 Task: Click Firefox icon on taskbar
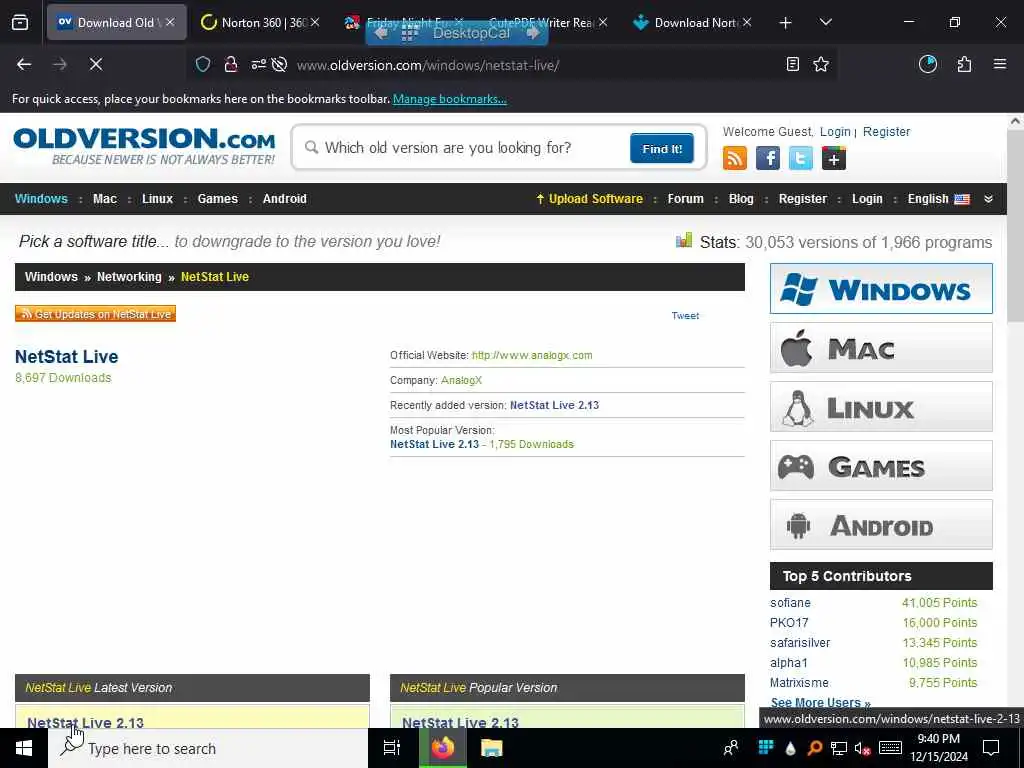(442, 748)
